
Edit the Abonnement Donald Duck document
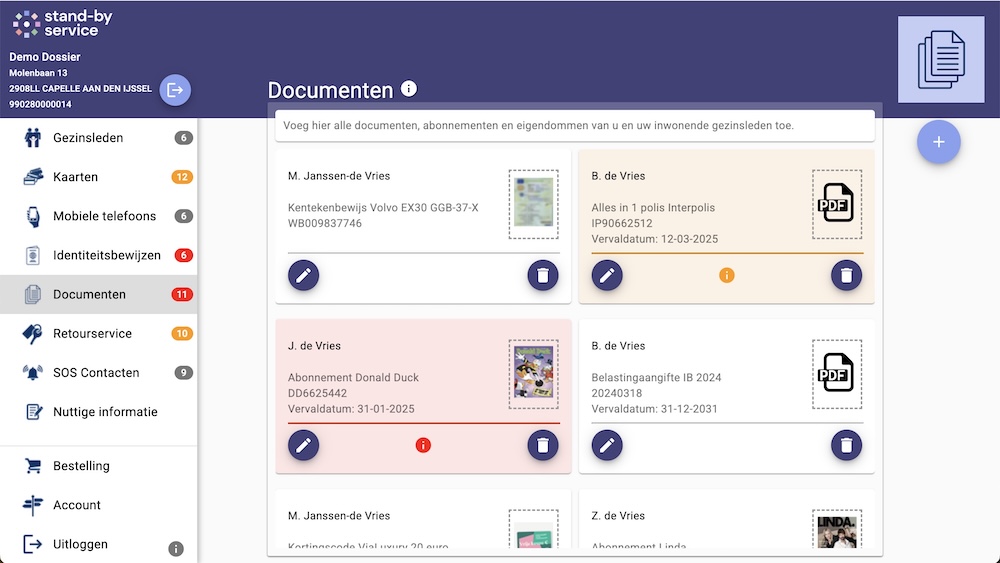(304, 445)
